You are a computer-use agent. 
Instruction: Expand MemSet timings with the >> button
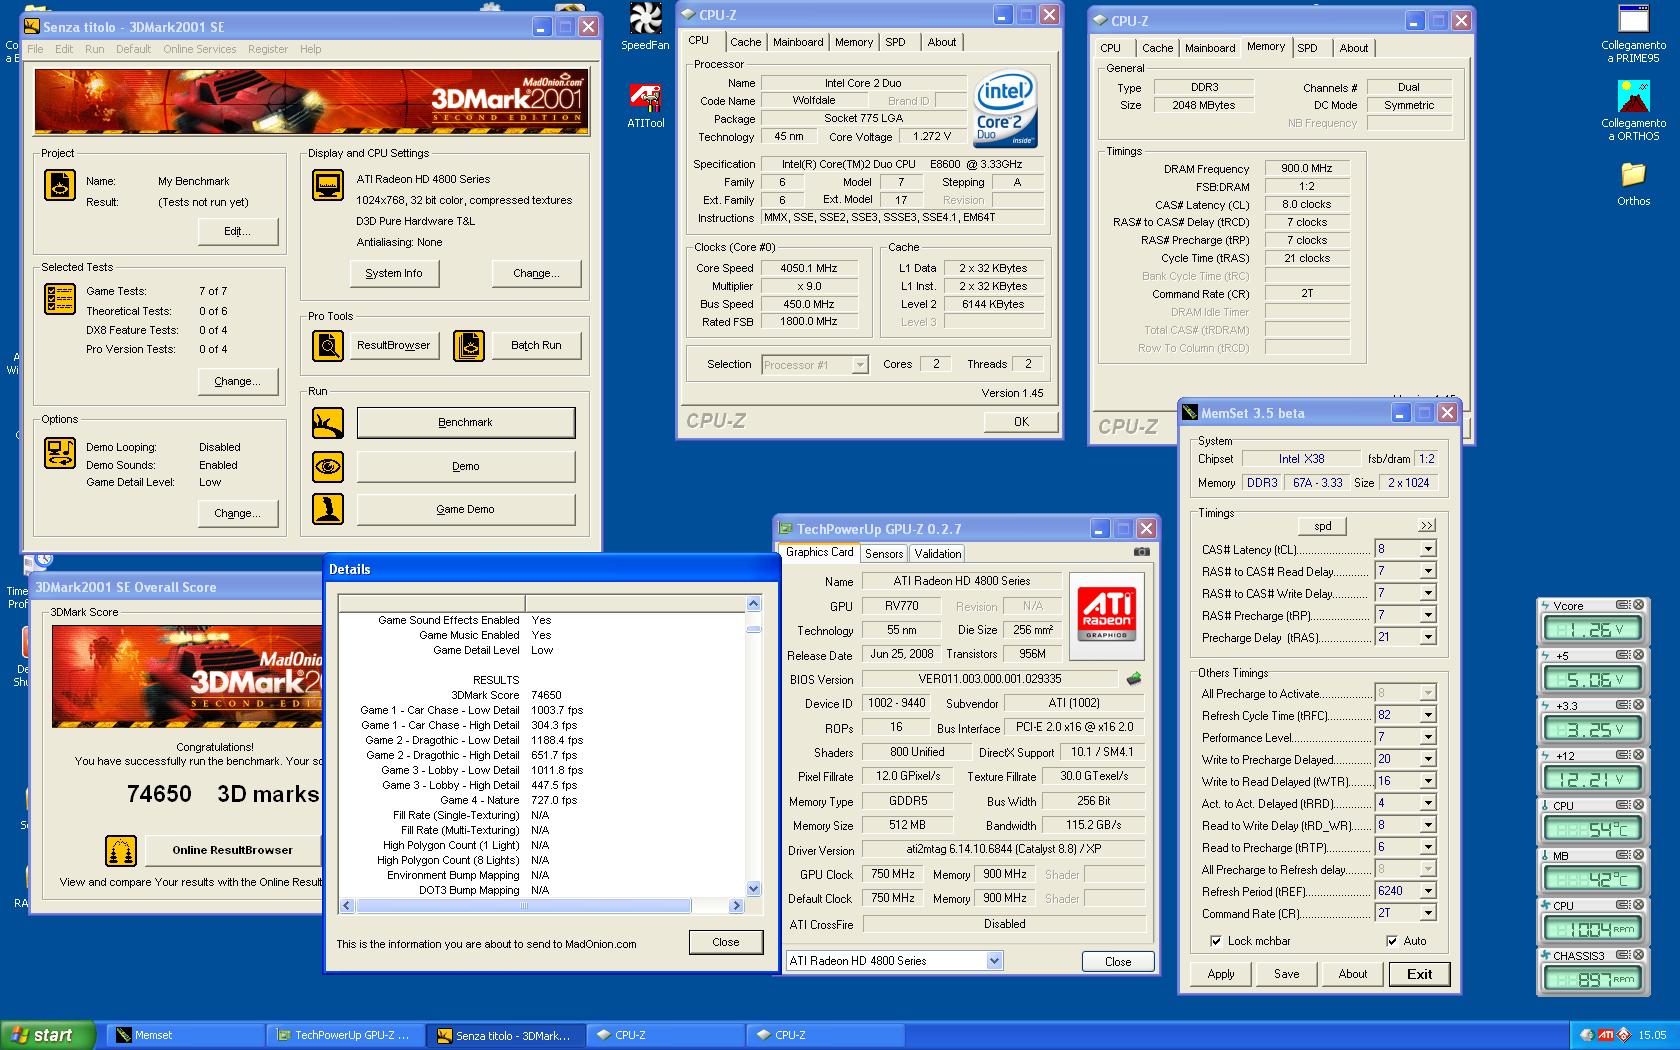1426,526
